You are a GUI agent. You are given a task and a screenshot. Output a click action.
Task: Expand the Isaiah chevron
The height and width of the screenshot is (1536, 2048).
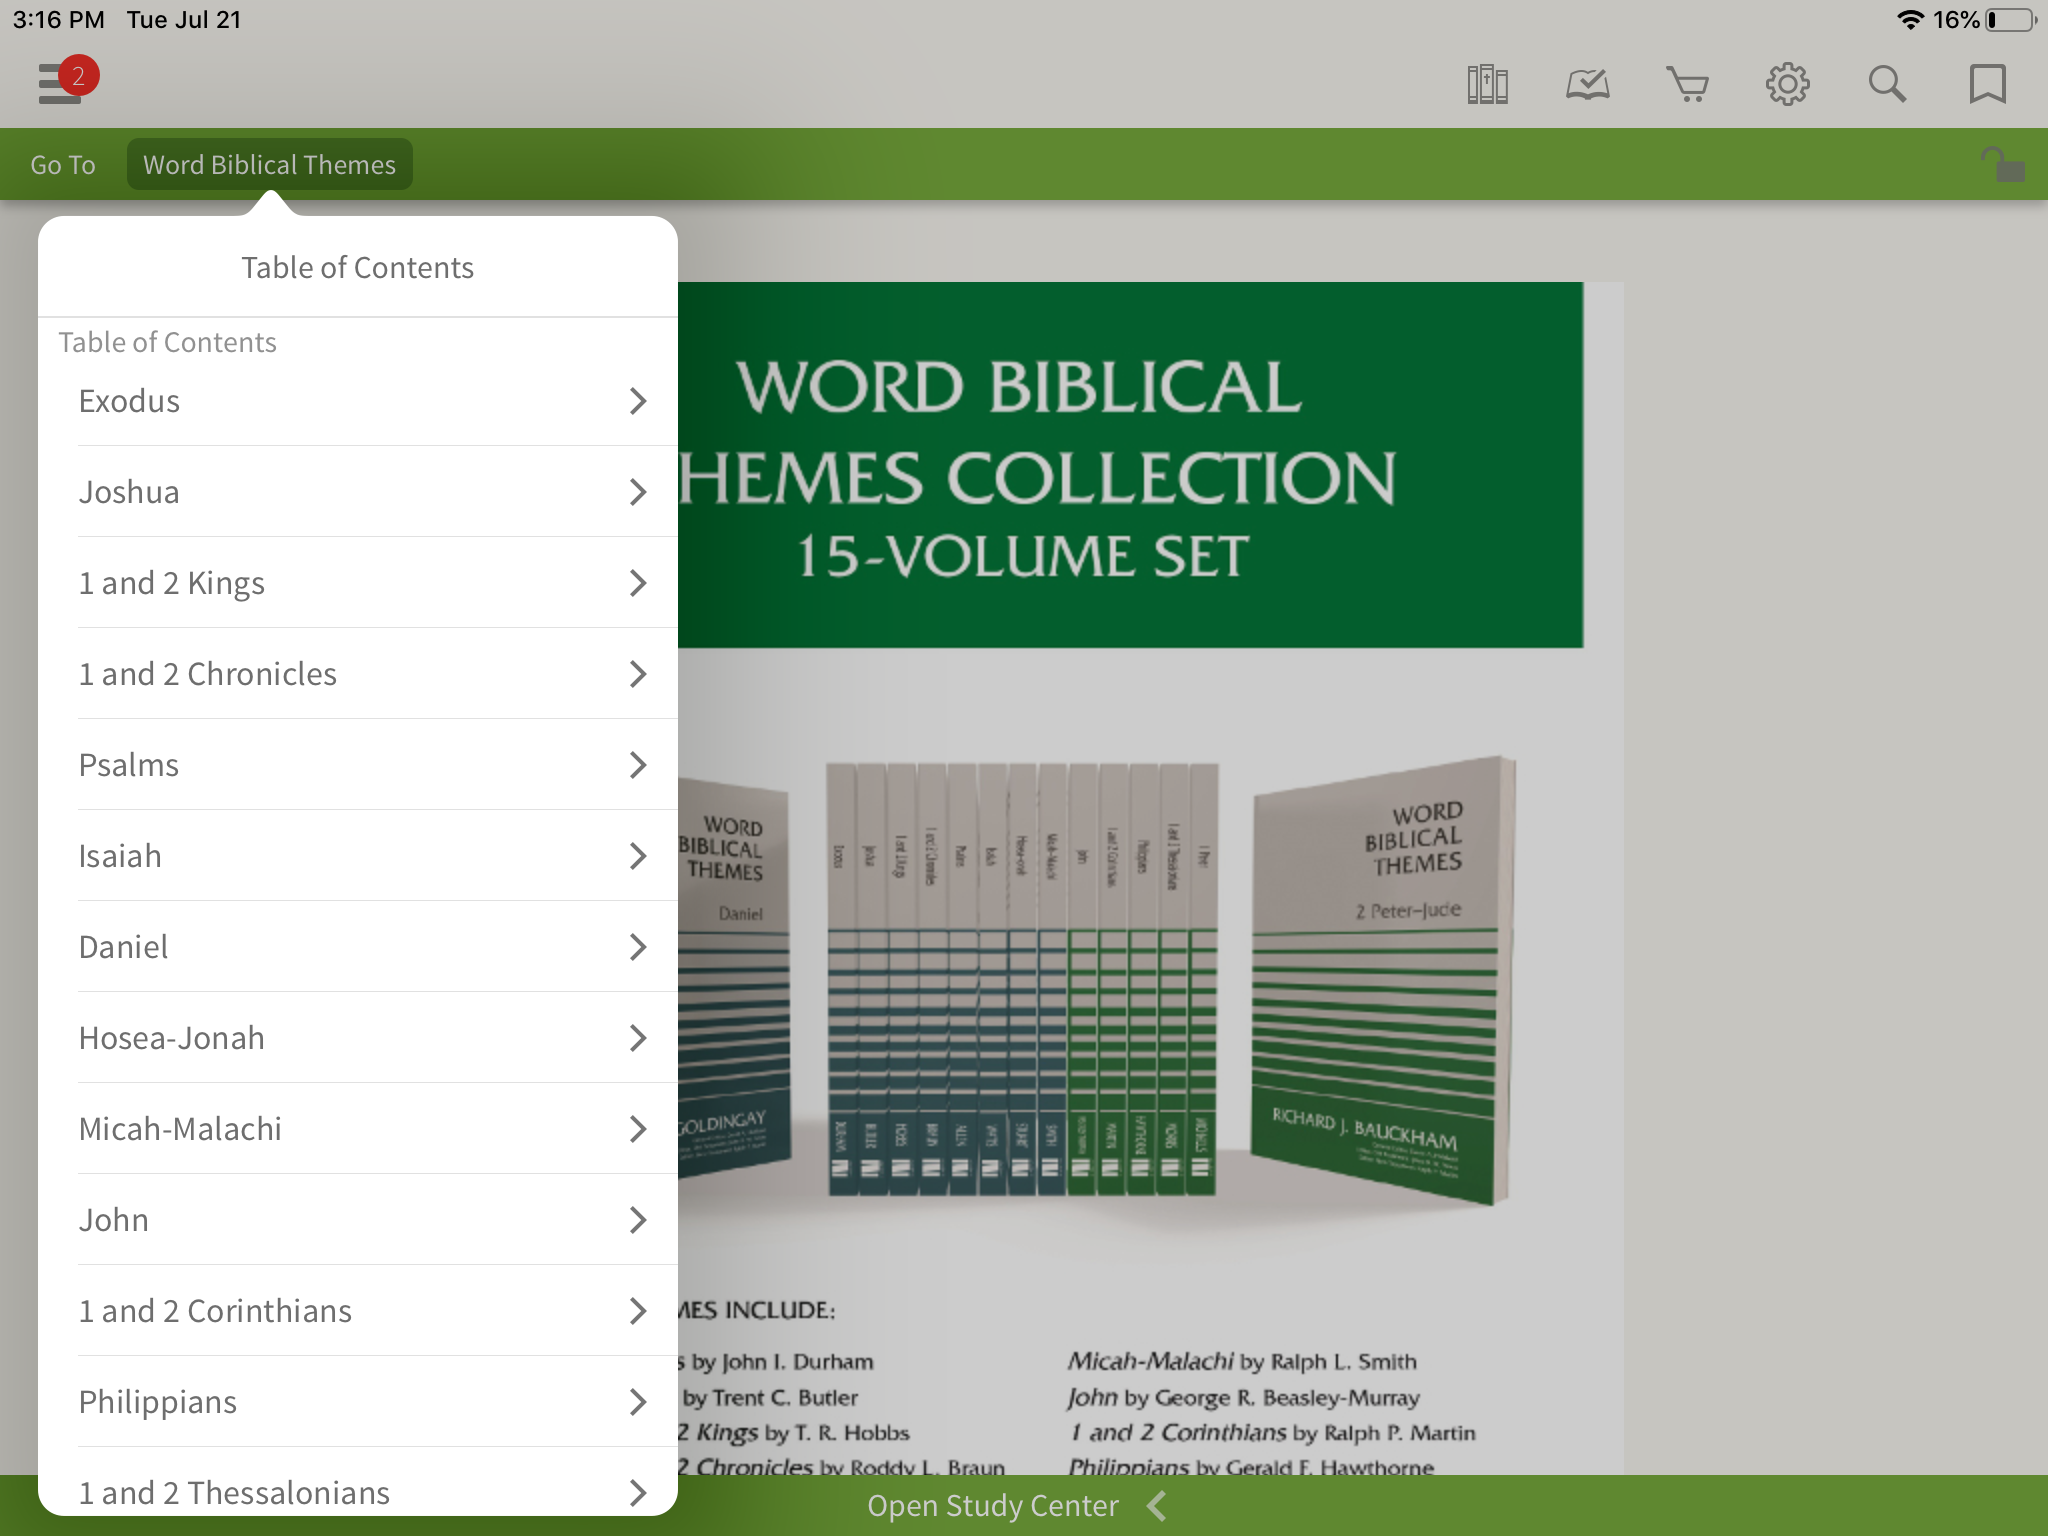pyautogui.click(x=638, y=856)
